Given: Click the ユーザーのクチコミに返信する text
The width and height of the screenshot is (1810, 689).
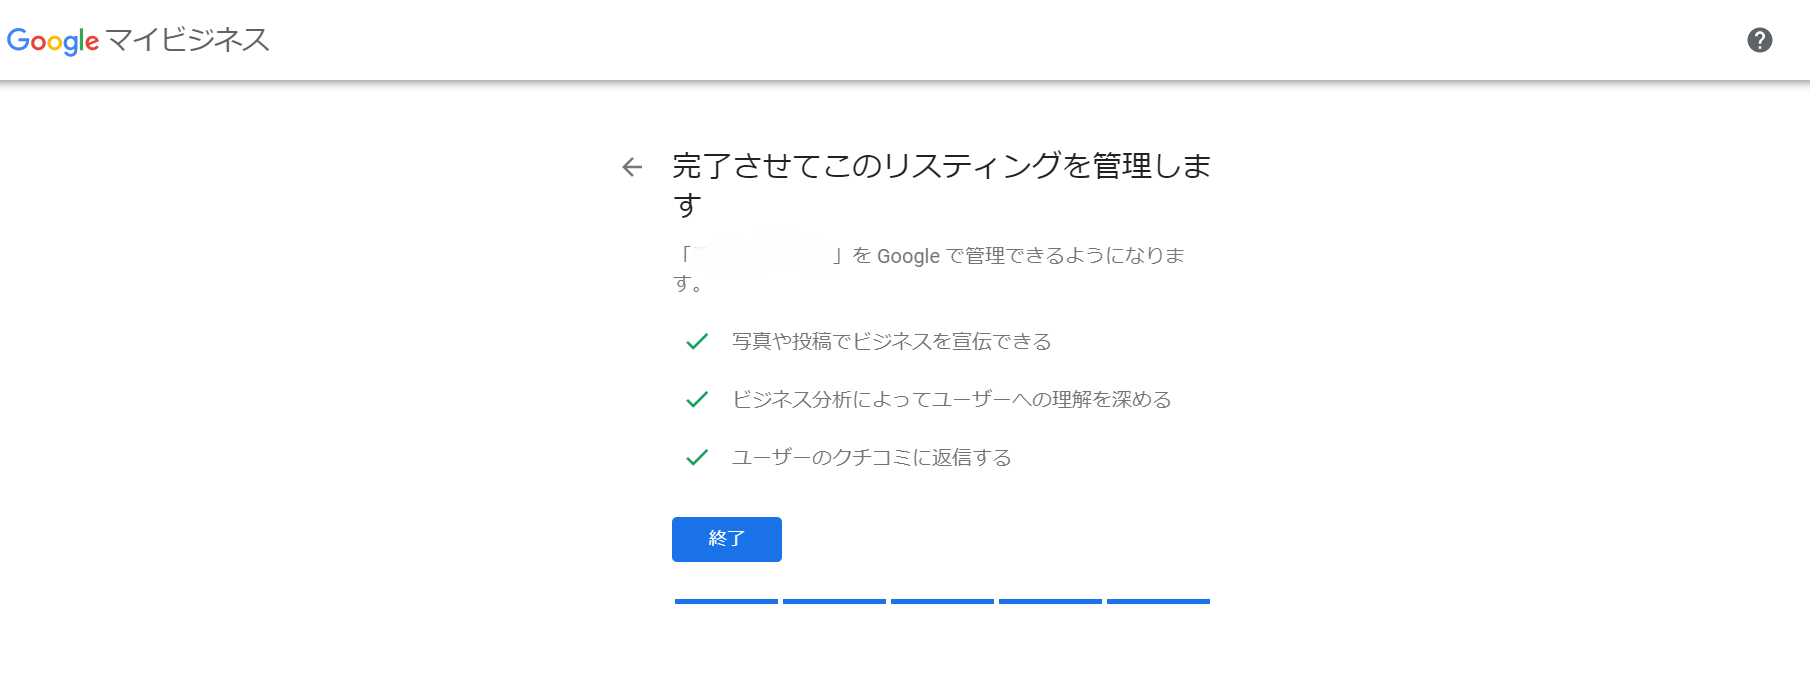Looking at the screenshot, I should [871, 458].
